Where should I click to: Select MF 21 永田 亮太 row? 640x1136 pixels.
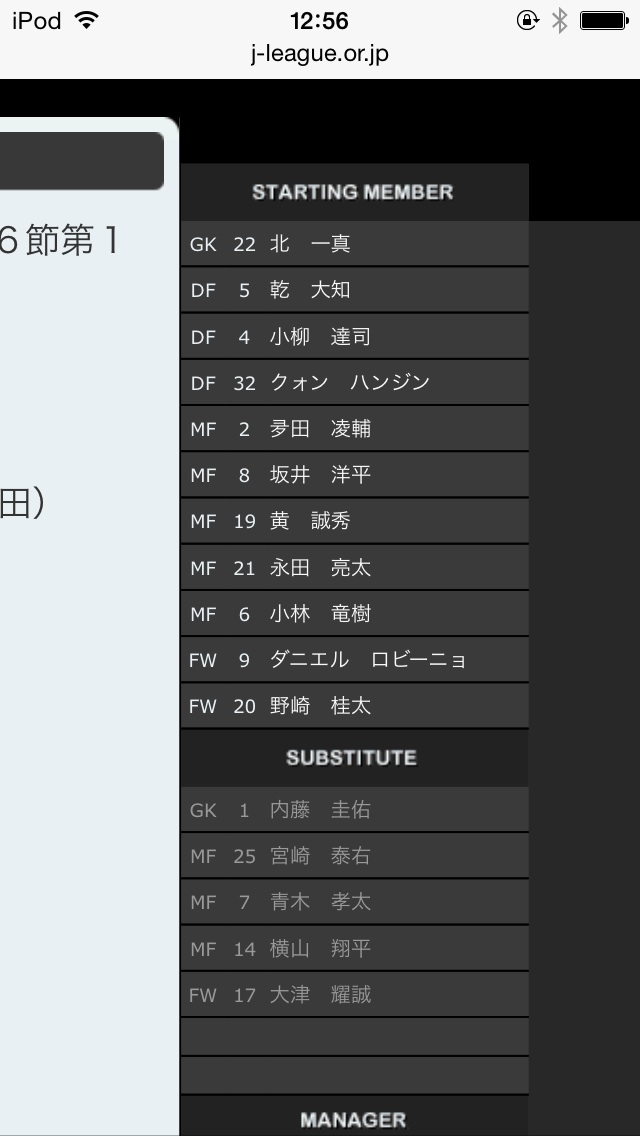(354, 568)
